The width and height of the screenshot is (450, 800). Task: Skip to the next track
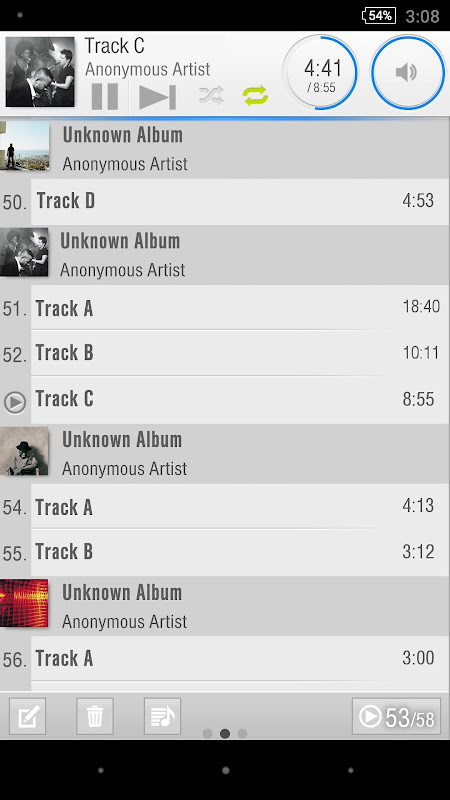click(157, 96)
